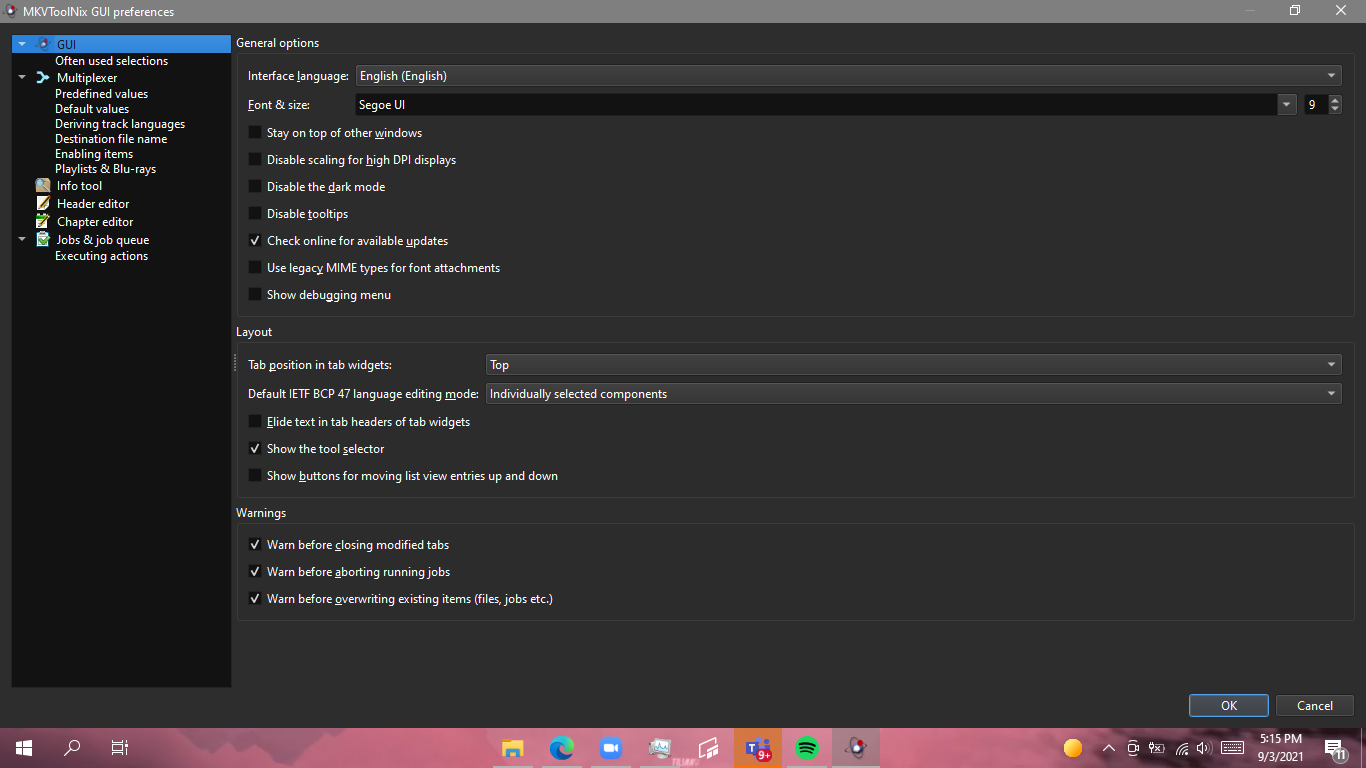Select Default values in the tree
The height and width of the screenshot is (768, 1366).
tap(92, 109)
